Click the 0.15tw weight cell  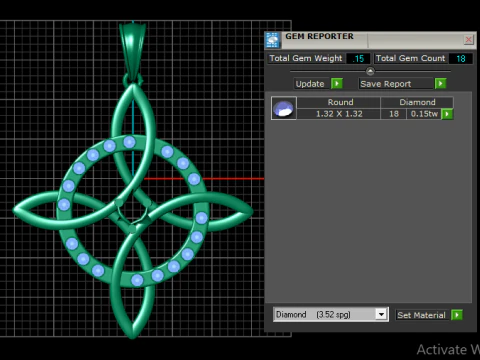coord(424,114)
